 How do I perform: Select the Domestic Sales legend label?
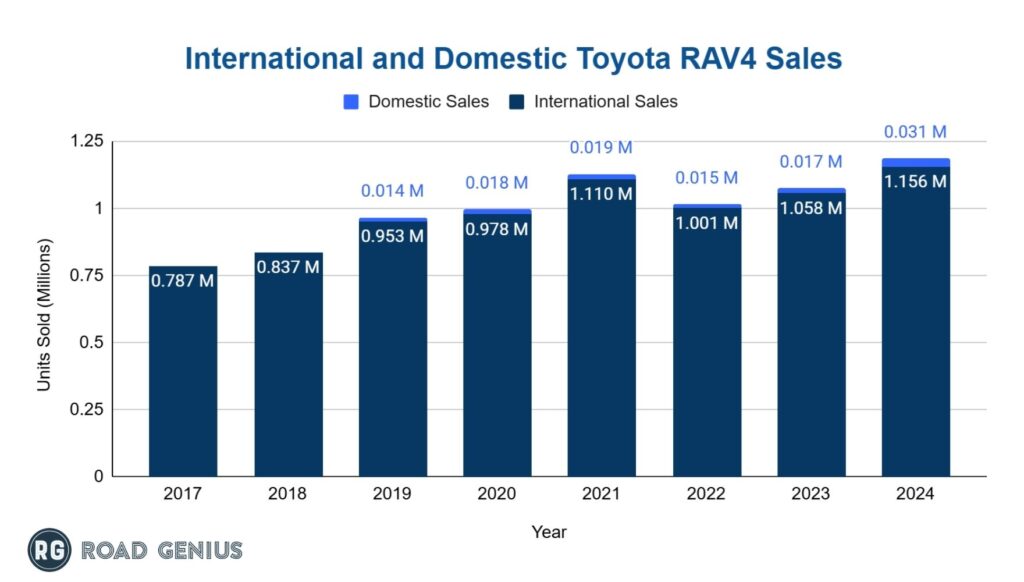point(428,101)
